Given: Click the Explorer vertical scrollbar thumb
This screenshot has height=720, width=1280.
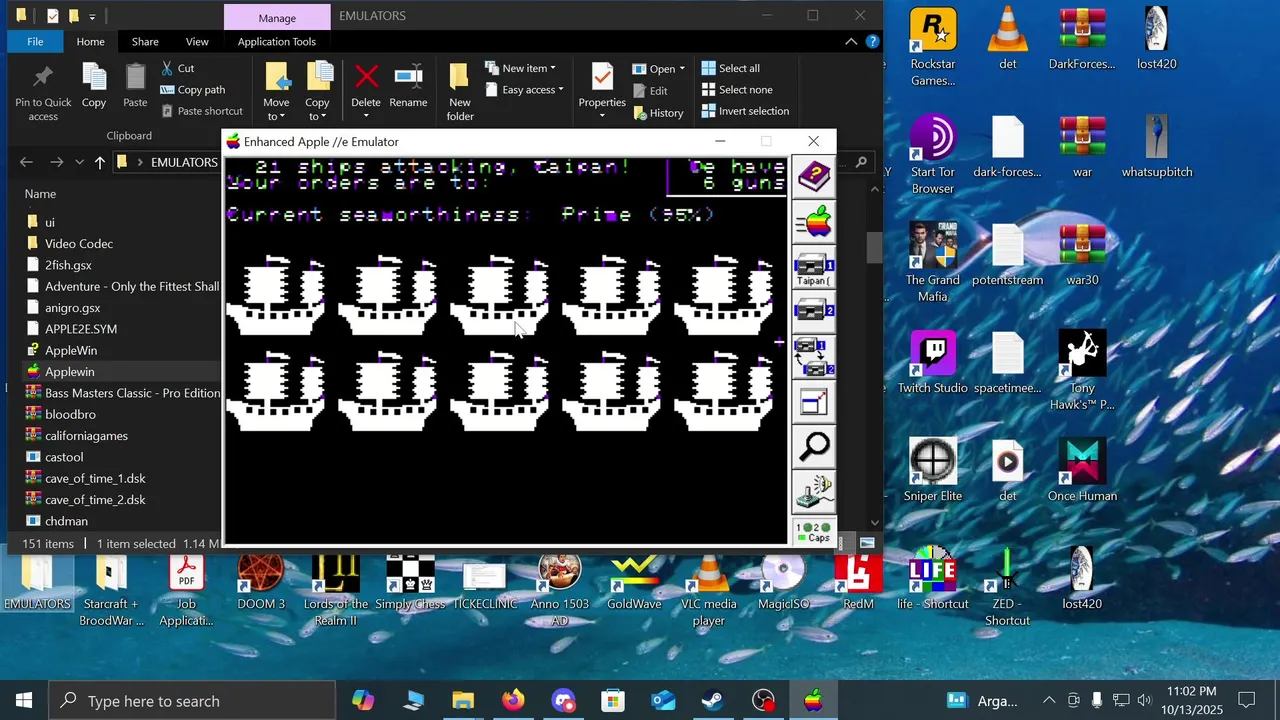Looking at the screenshot, I should coord(876,247).
